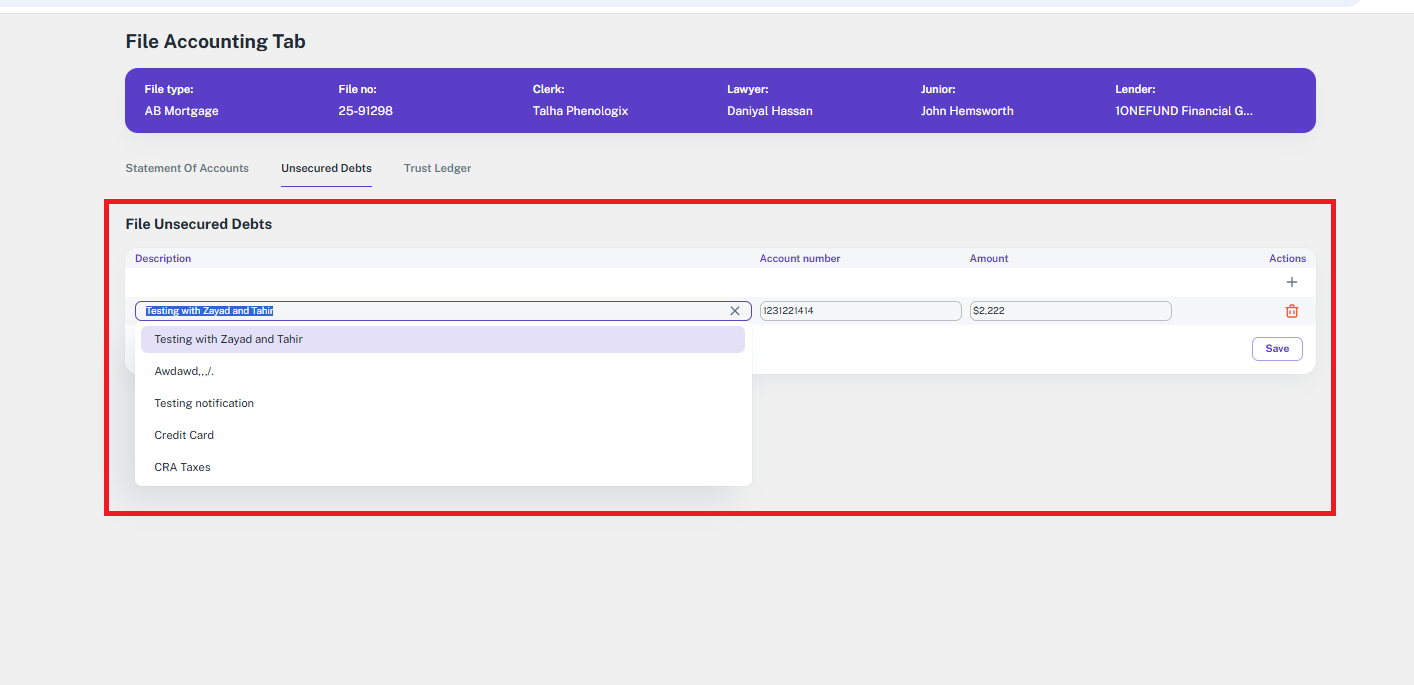Image resolution: width=1414 pixels, height=685 pixels.
Task: Focus the Account number field 1231221414
Action: 860,311
